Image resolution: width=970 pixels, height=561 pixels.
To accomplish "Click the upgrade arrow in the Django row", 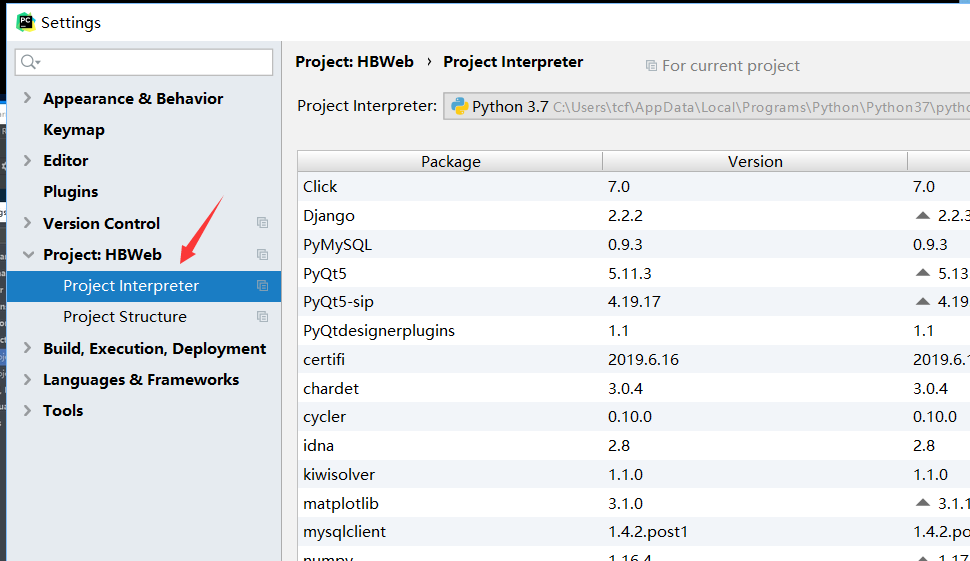I will 922,215.
